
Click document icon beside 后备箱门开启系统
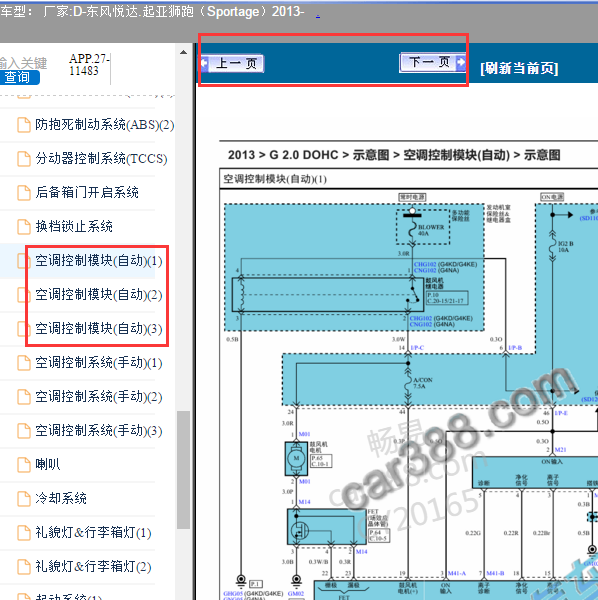point(24,193)
